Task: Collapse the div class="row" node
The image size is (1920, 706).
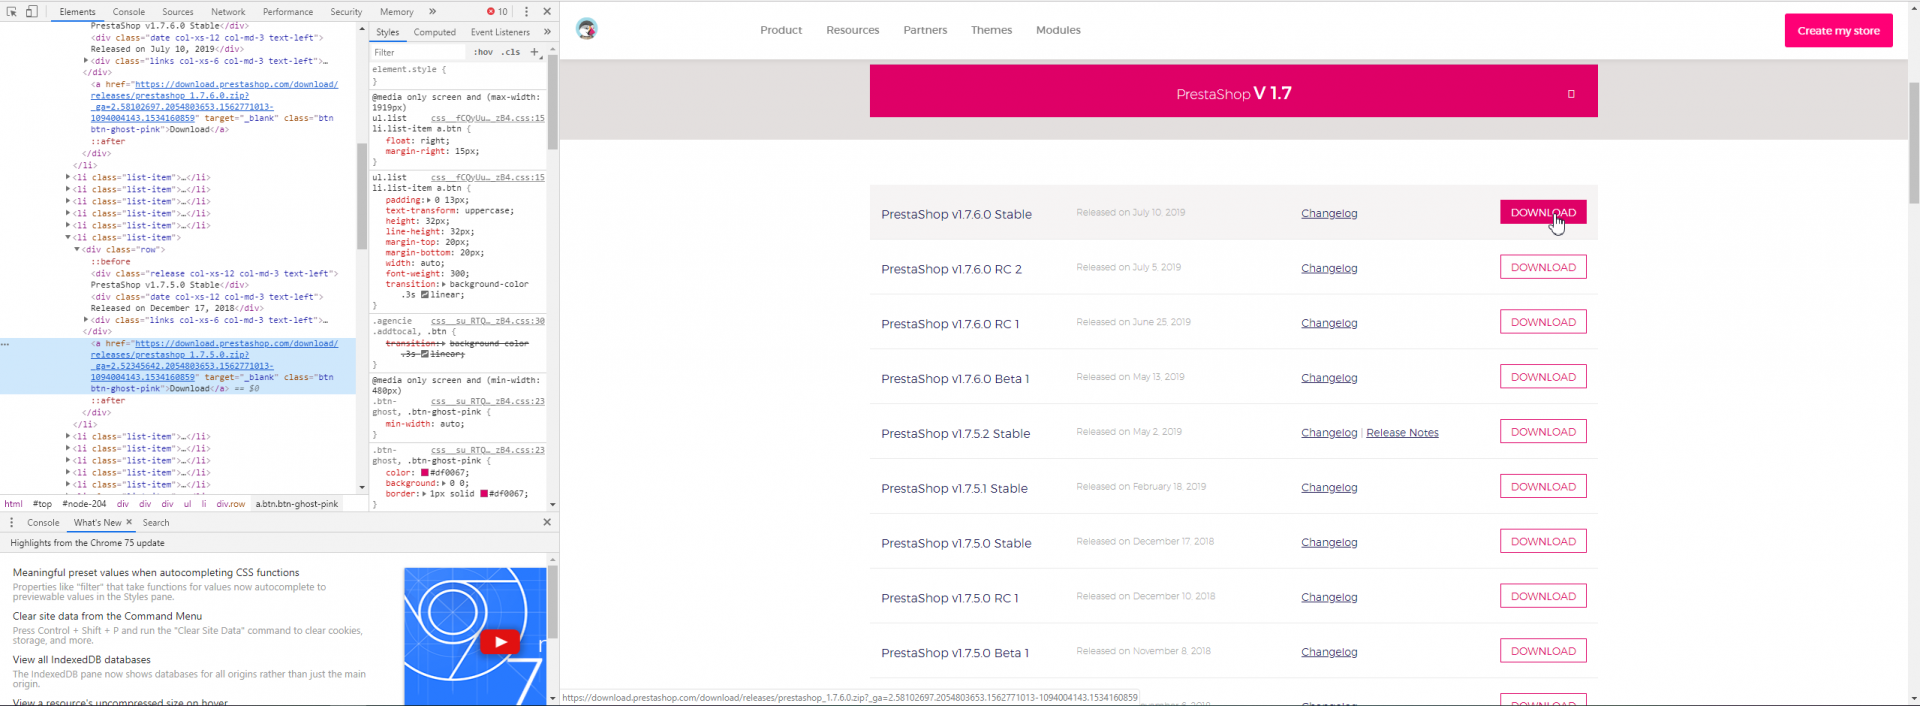Action: coord(77,249)
